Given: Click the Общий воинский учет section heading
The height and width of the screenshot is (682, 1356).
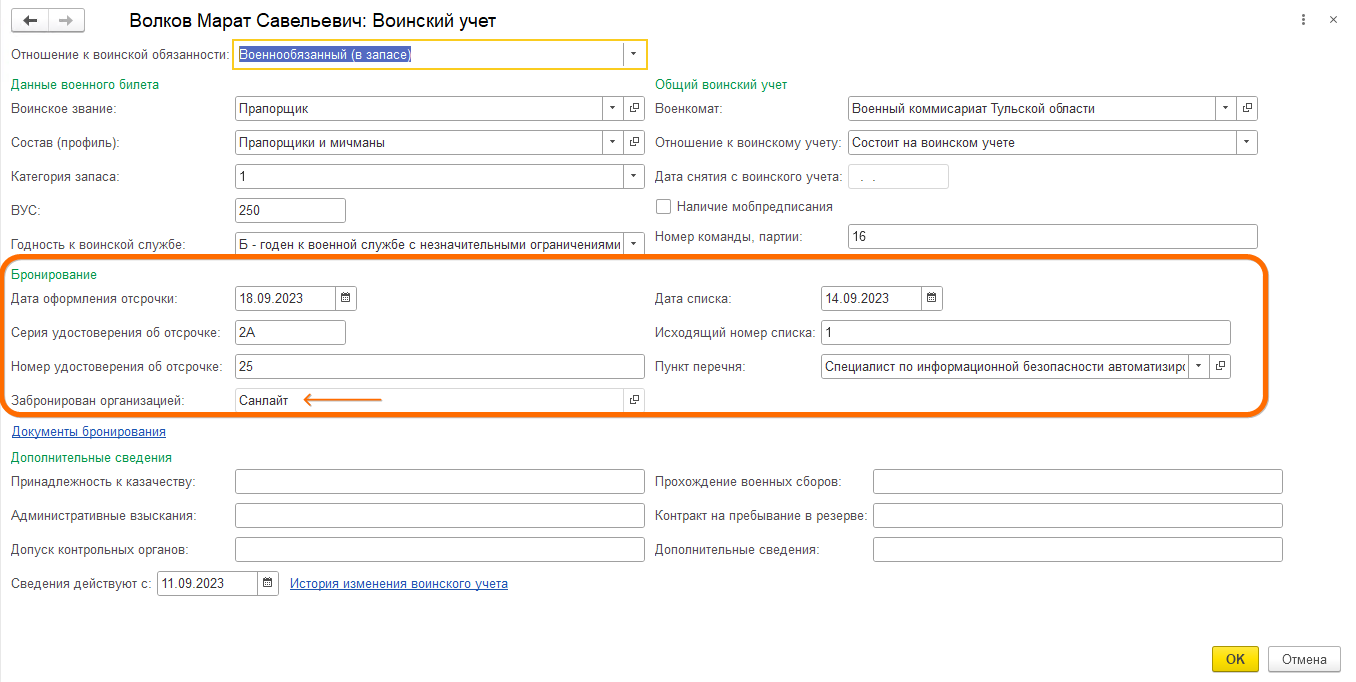Looking at the screenshot, I should 721,84.
